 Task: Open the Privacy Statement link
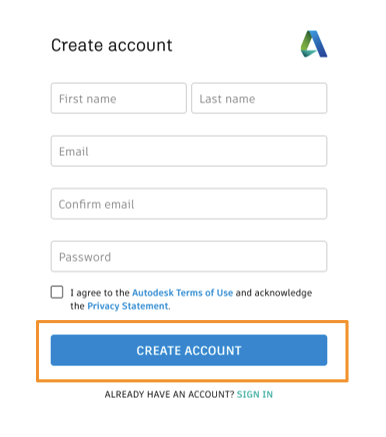[x=128, y=306]
